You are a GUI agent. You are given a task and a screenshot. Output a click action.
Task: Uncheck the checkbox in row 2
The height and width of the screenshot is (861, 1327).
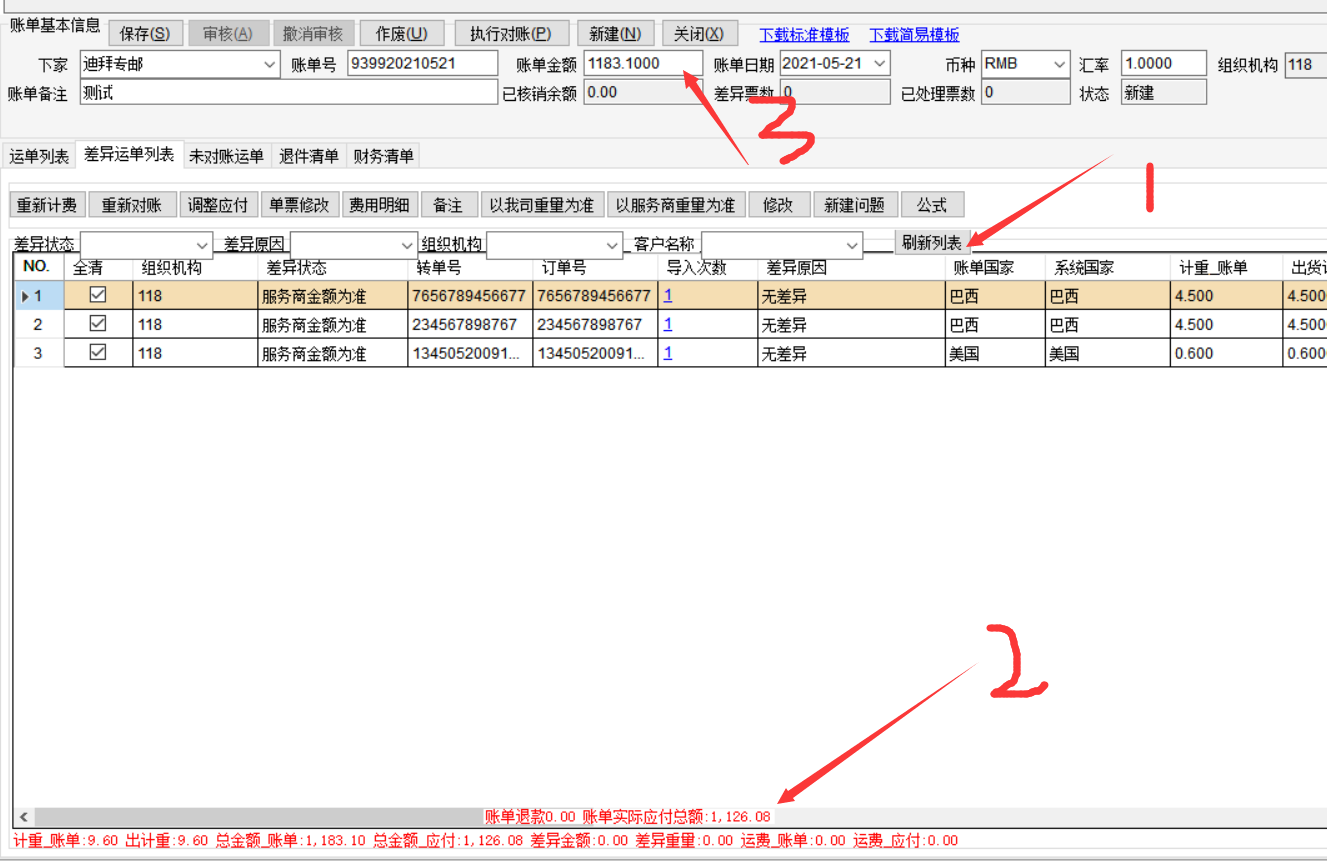(98, 324)
